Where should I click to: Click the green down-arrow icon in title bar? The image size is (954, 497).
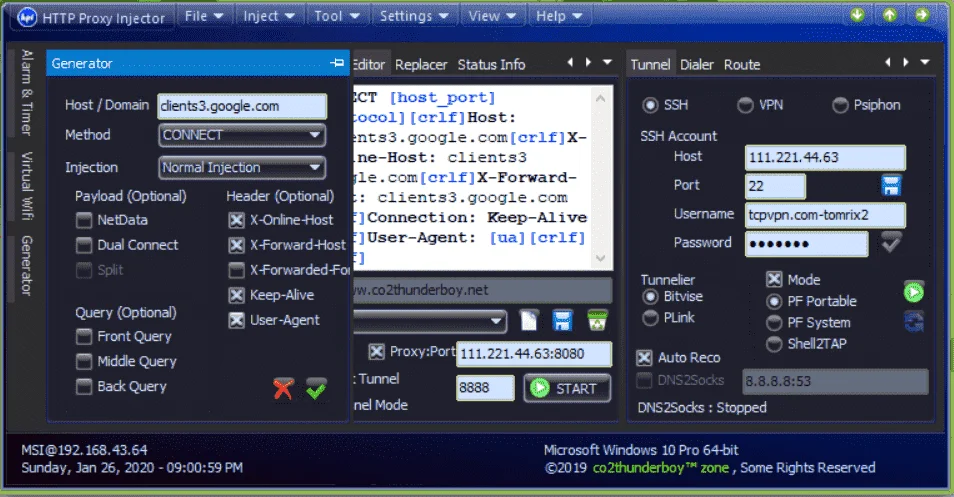coord(857,15)
